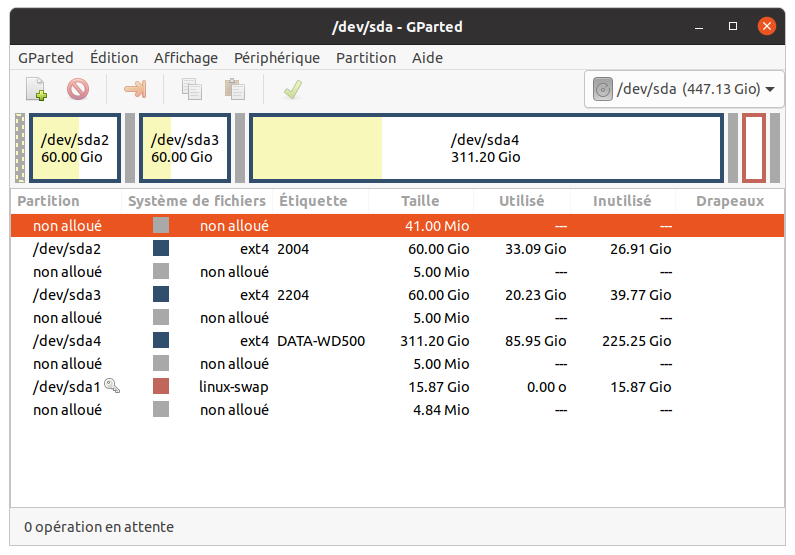Click the New partition toolbar icon
This screenshot has height=555, width=795.
click(x=37, y=89)
